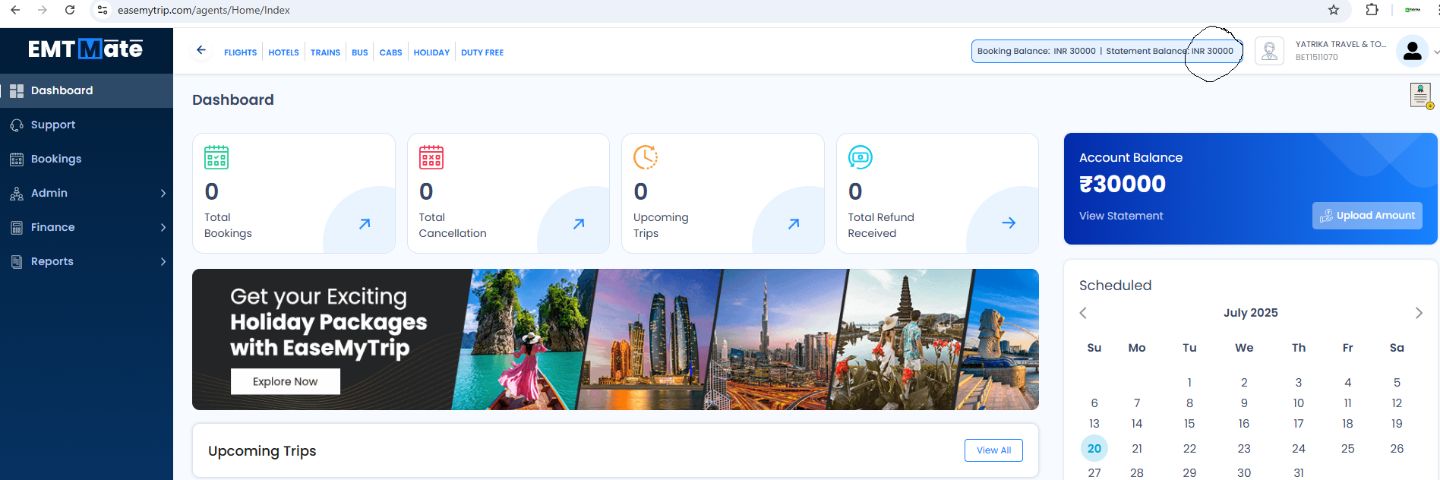Go to next month in calendar
Screen dimensions: 1440x480
1418,313
